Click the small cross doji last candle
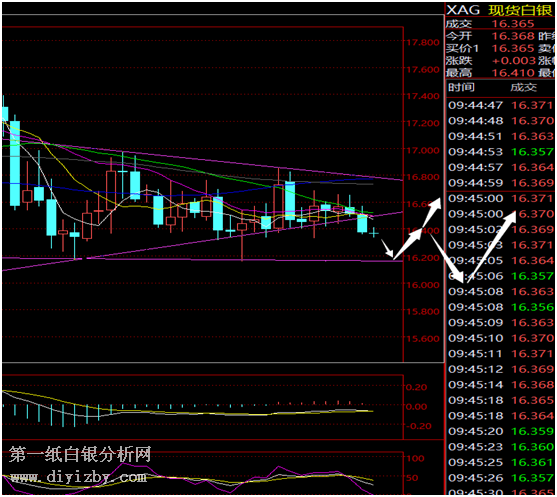 [x=374, y=233]
